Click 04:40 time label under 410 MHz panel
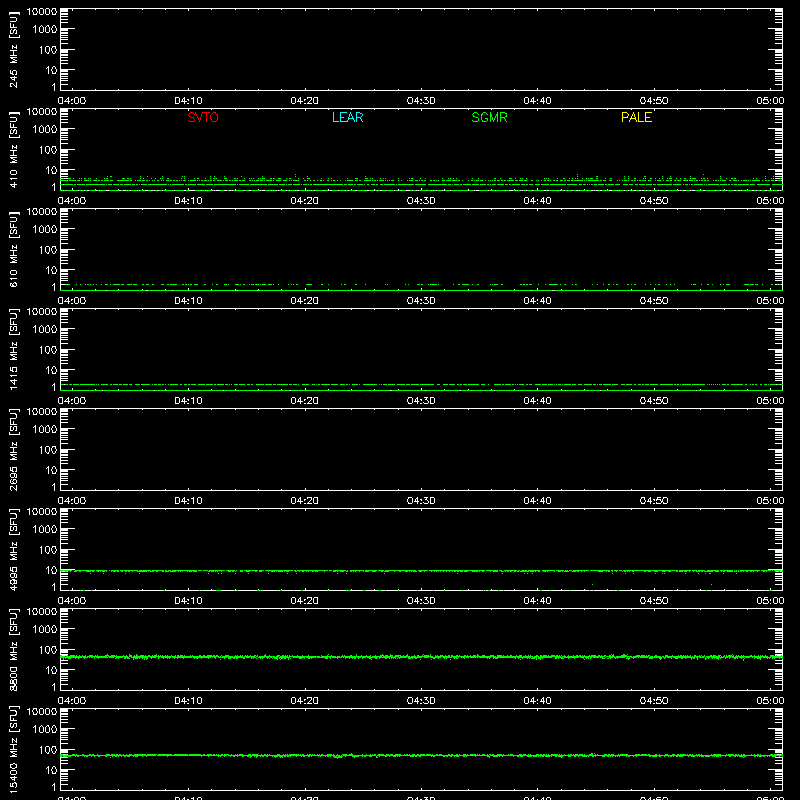The width and height of the screenshot is (800, 800). (x=537, y=201)
